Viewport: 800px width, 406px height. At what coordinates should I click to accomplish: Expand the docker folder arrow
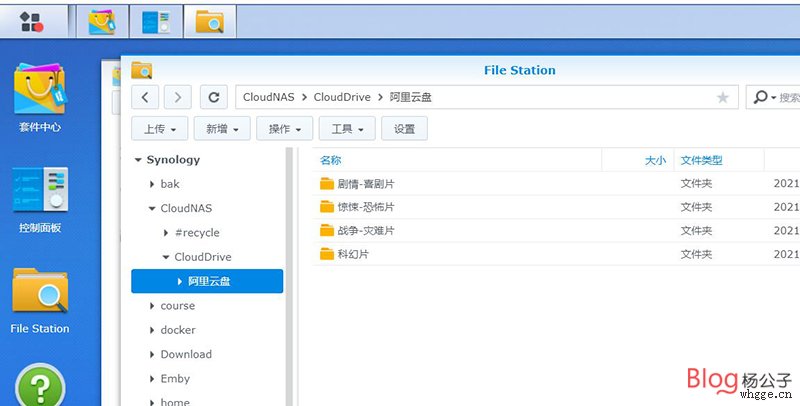click(x=152, y=331)
